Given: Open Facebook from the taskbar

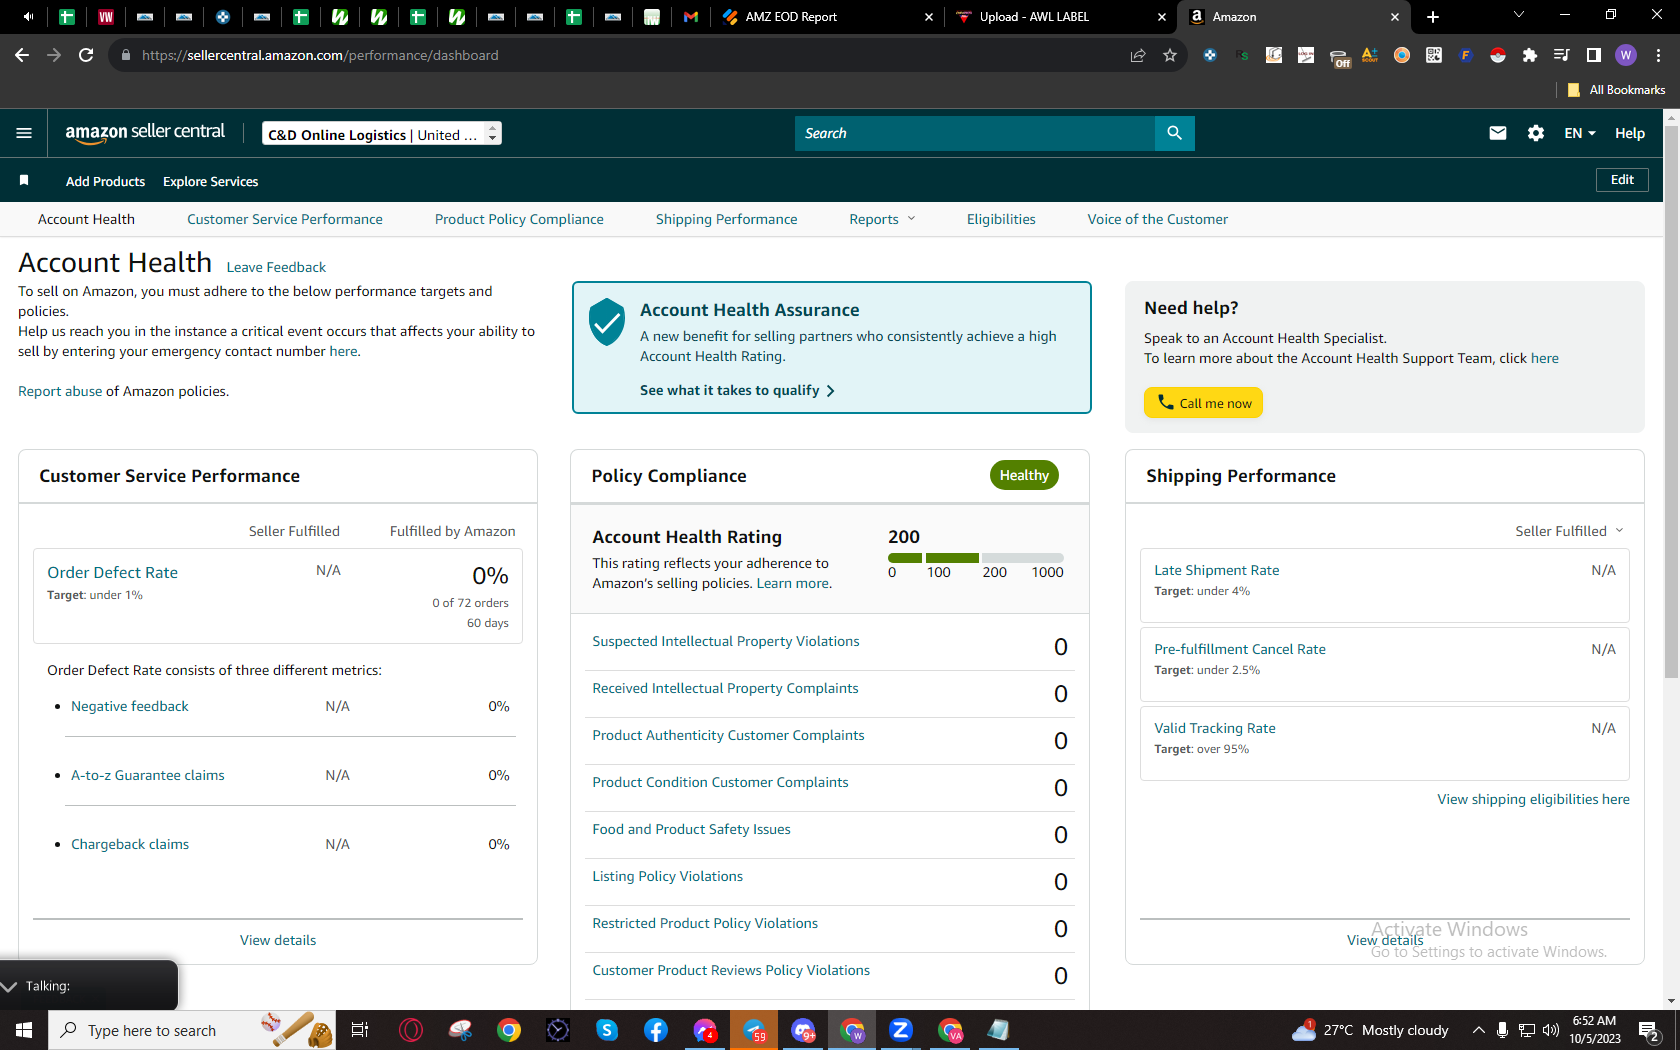Looking at the screenshot, I should (x=656, y=1030).
